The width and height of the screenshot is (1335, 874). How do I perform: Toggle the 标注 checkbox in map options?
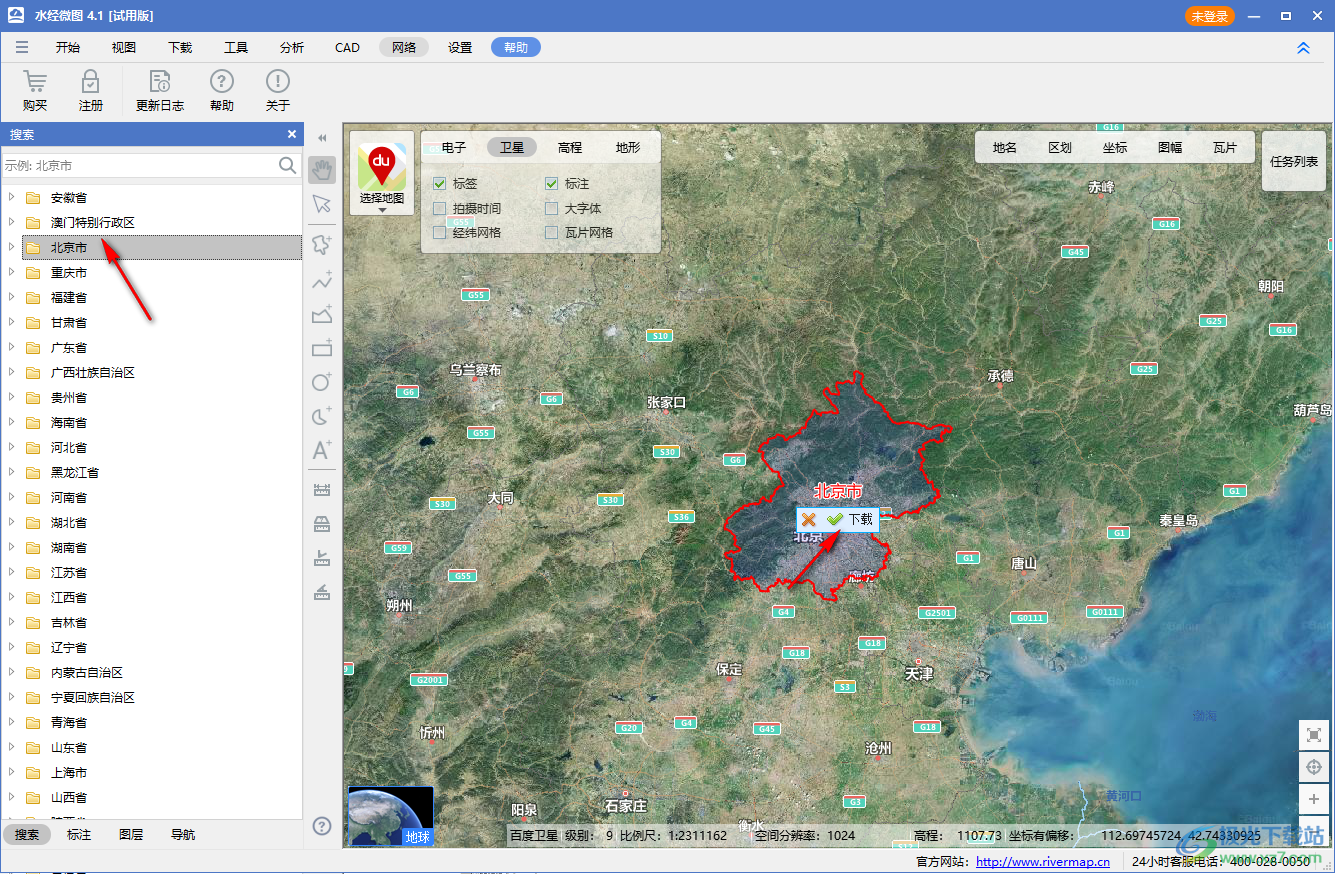click(x=551, y=184)
